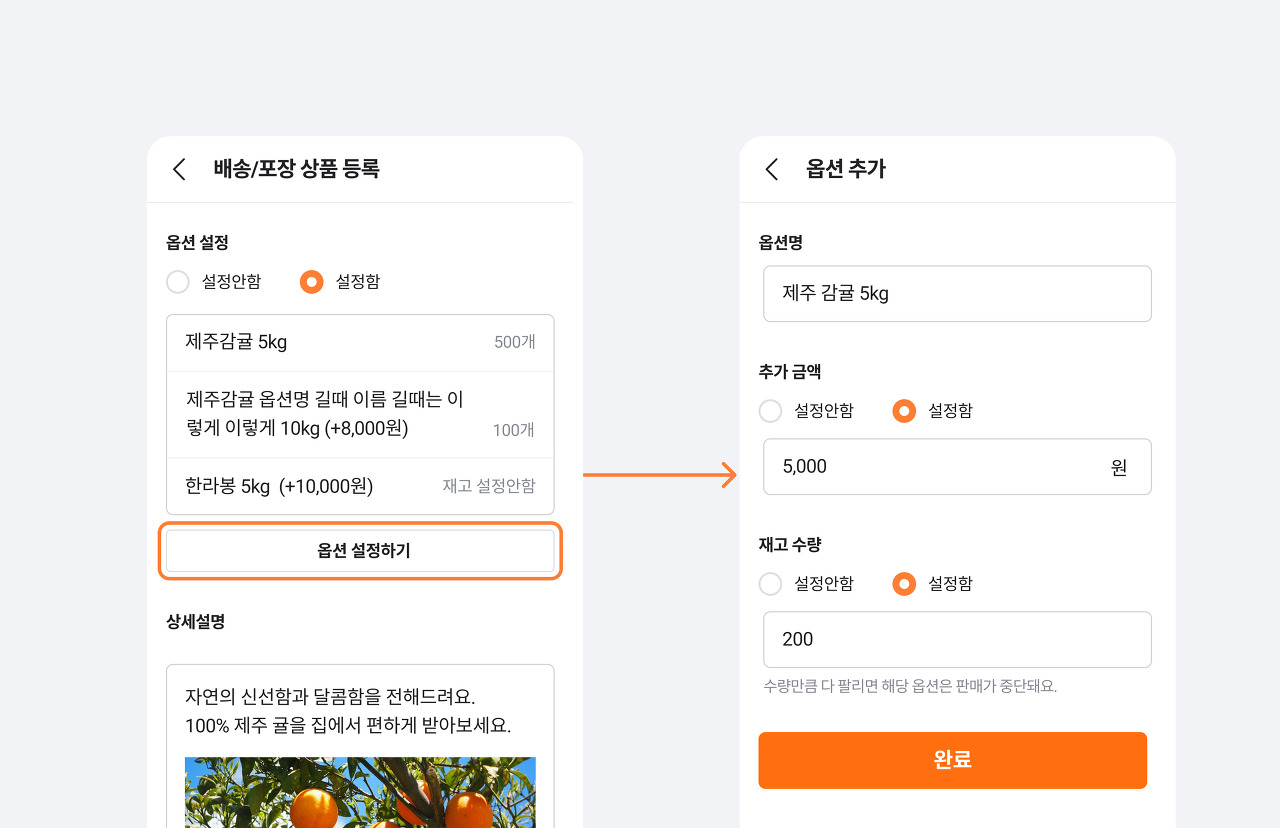
Task: Select the 한라봉 5kg (+10,000원) option row
Action: [360, 487]
